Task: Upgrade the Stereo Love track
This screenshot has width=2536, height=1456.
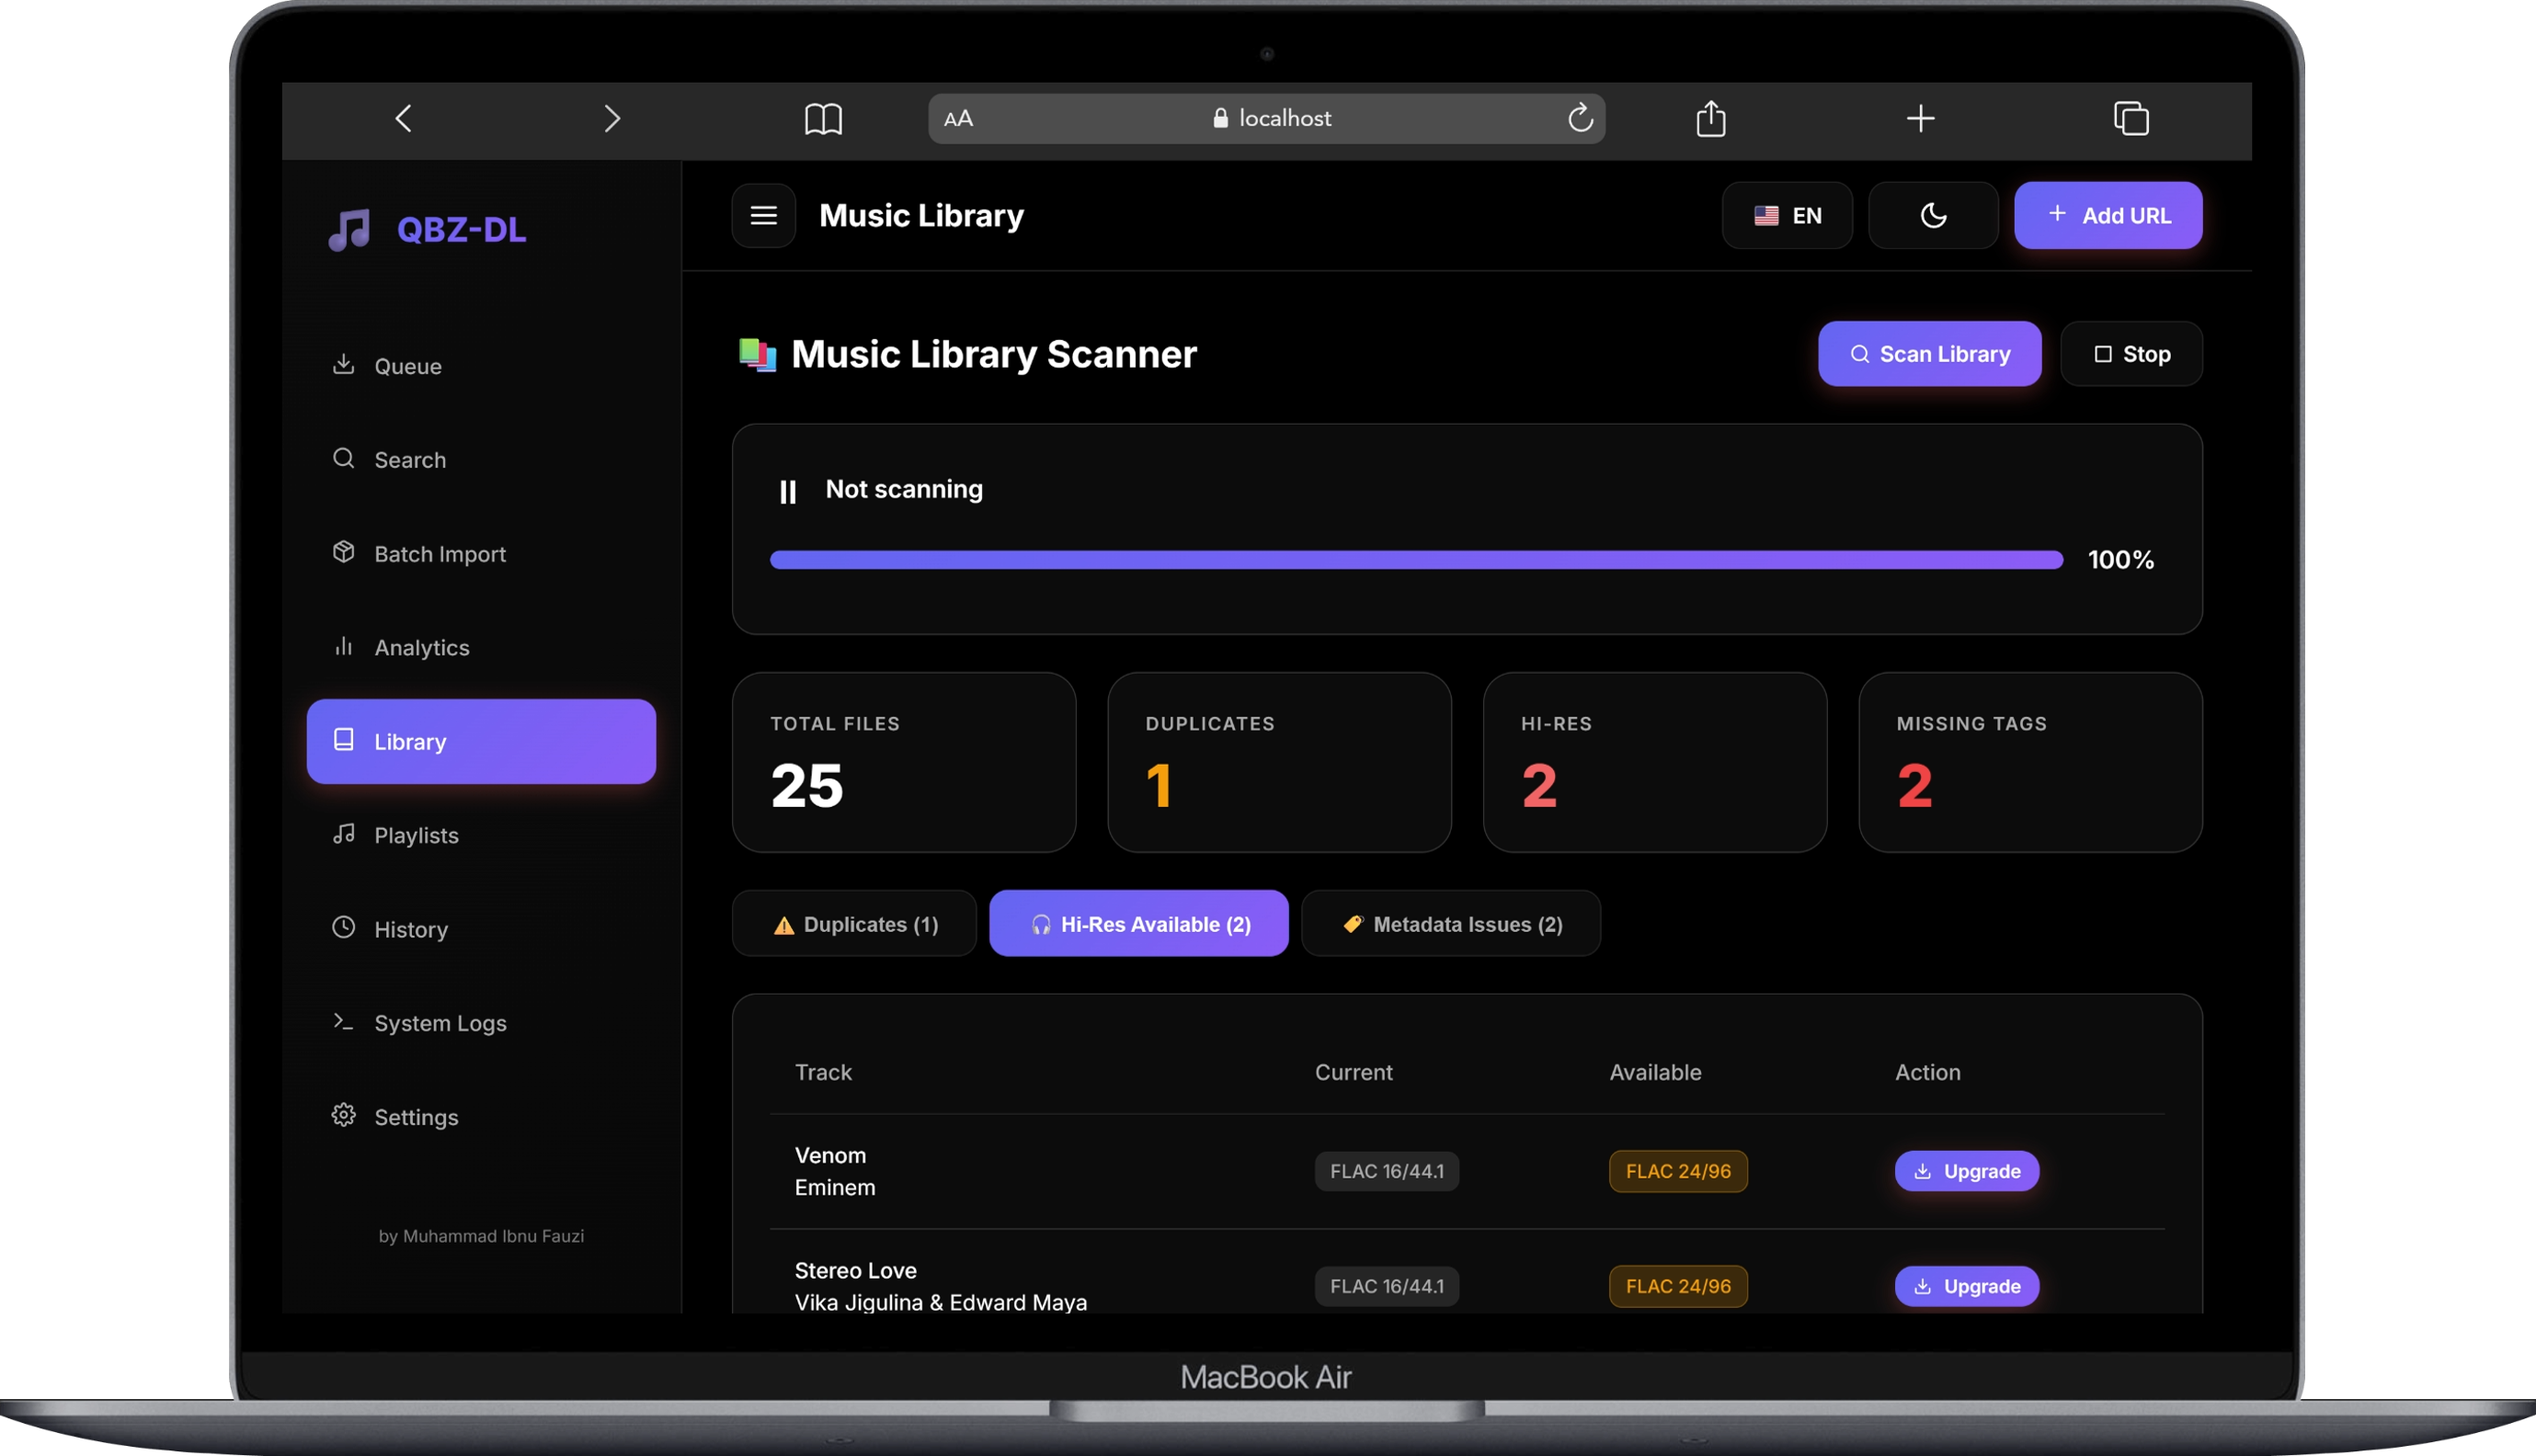Action: (1966, 1287)
